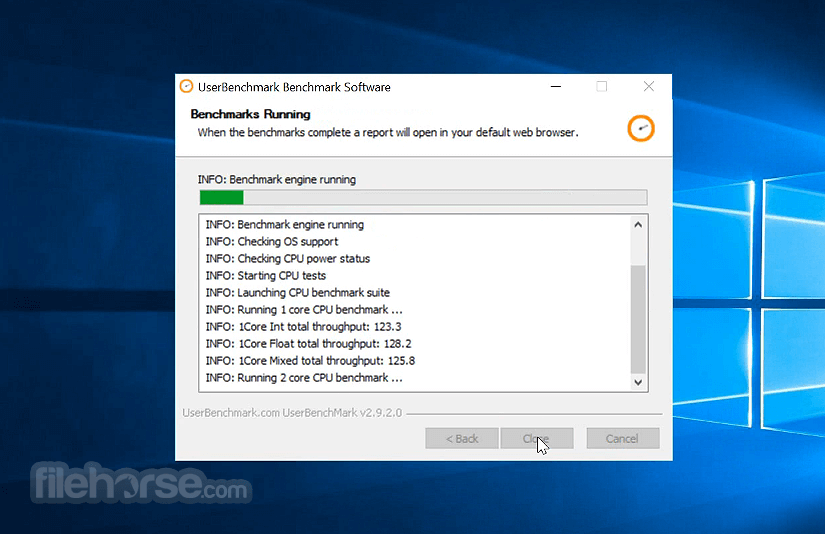Select log line 'Running 2 core CPU benchmark'
The image size is (825, 534).
coord(304,378)
